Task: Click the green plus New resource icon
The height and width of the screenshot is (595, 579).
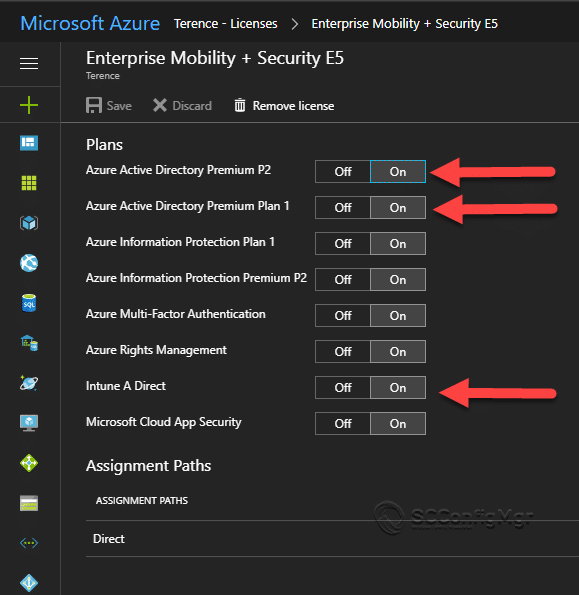Action: pos(29,105)
